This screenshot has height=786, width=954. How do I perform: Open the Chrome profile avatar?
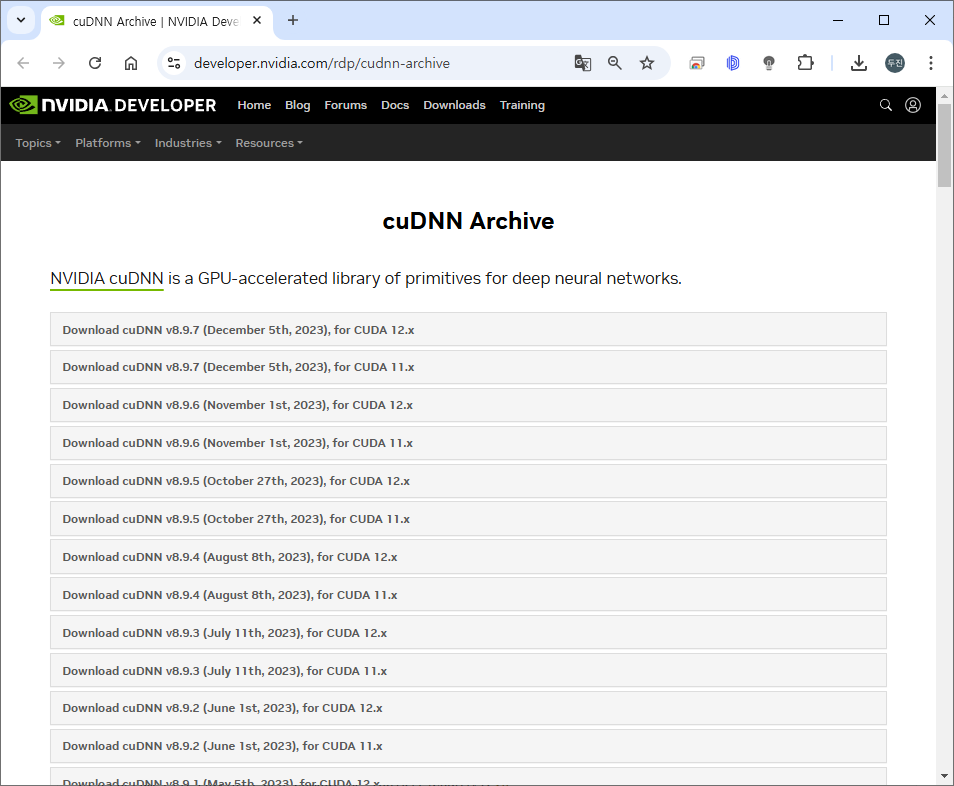pos(895,63)
